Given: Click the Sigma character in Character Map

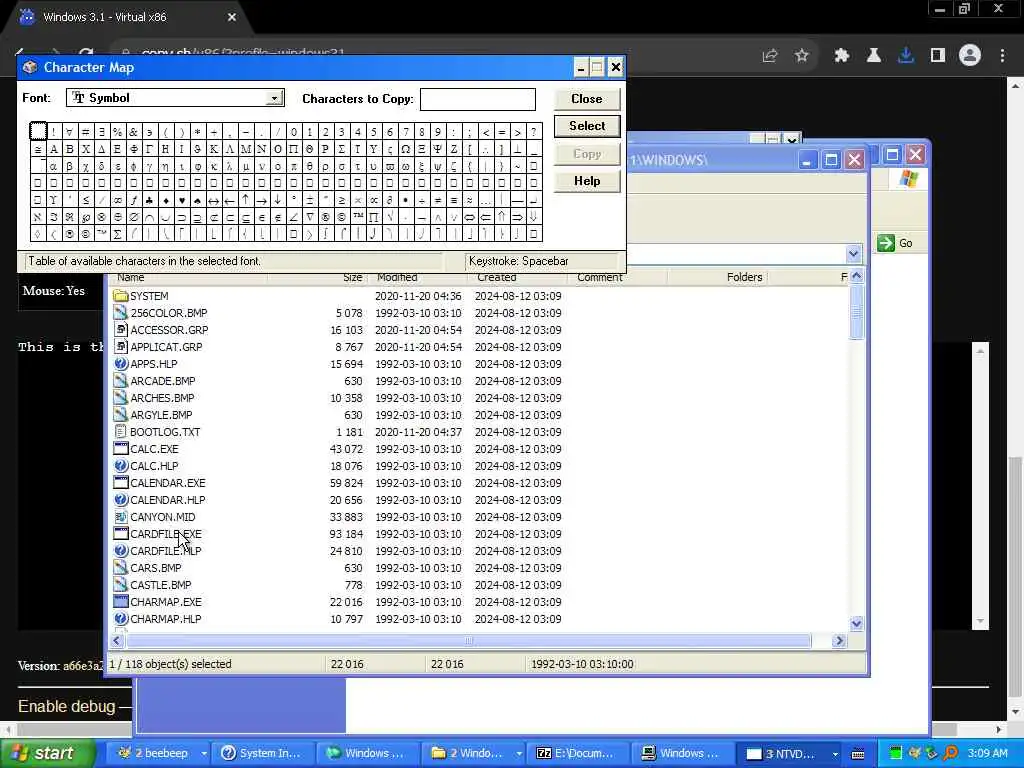Looking at the screenshot, I should [342, 149].
